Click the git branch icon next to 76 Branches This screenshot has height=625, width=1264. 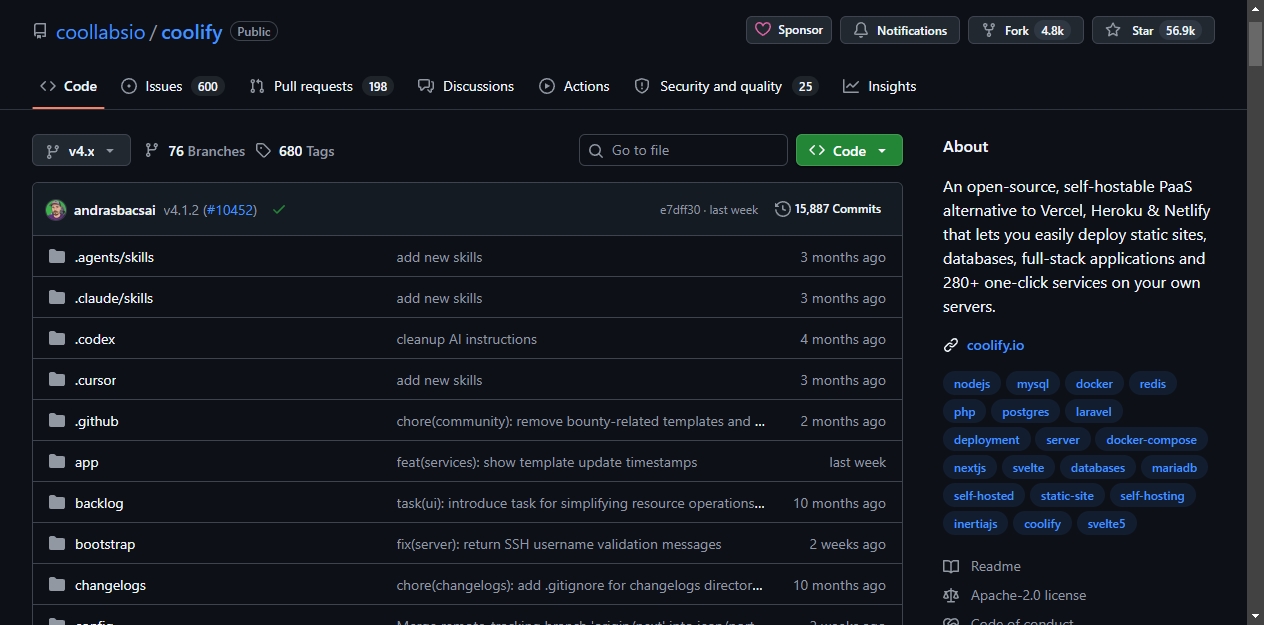[x=152, y=150]
